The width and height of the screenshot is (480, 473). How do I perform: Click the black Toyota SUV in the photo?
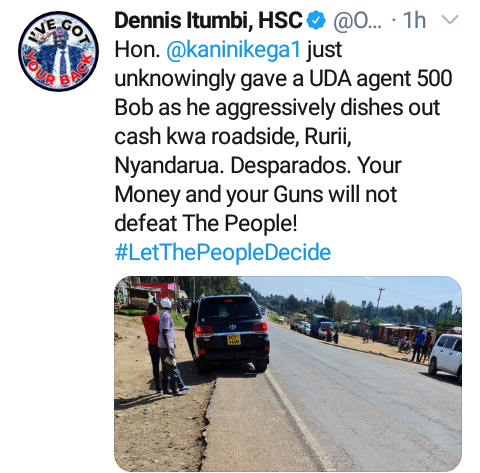[229, 333]
